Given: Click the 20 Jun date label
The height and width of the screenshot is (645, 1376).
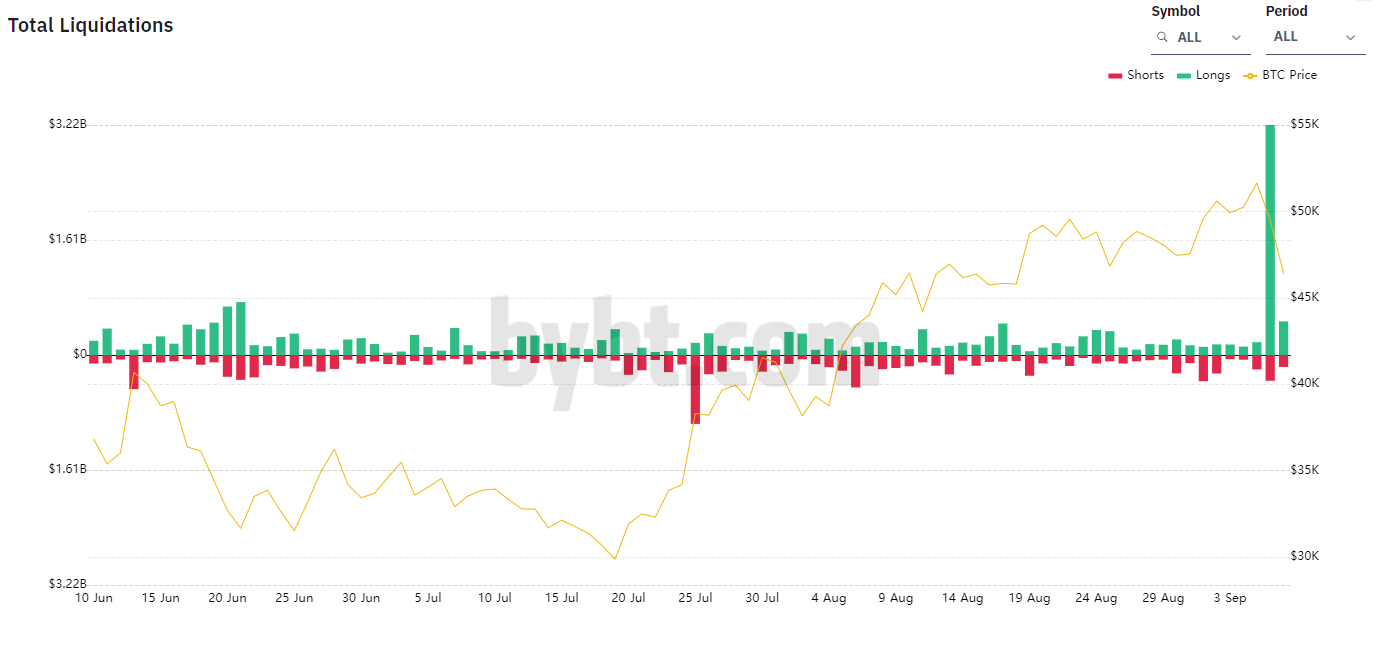Looking at the screenshot, I should [228, 598].
